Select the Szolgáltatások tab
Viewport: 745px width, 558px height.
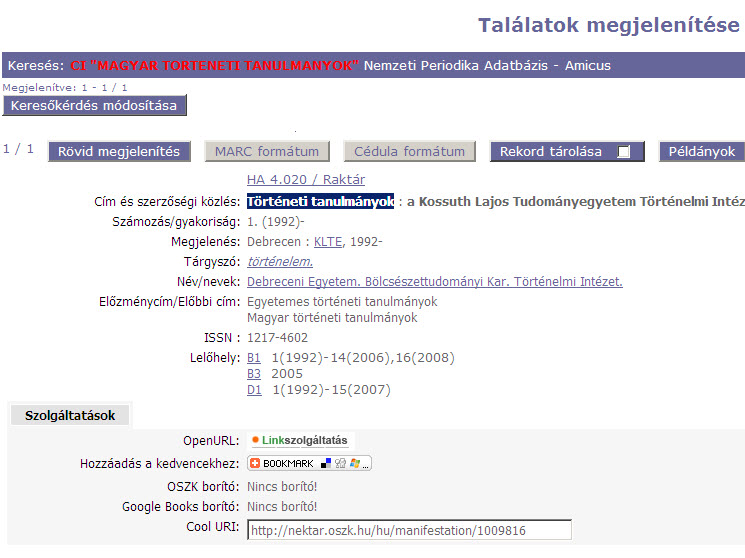point(70,415)
